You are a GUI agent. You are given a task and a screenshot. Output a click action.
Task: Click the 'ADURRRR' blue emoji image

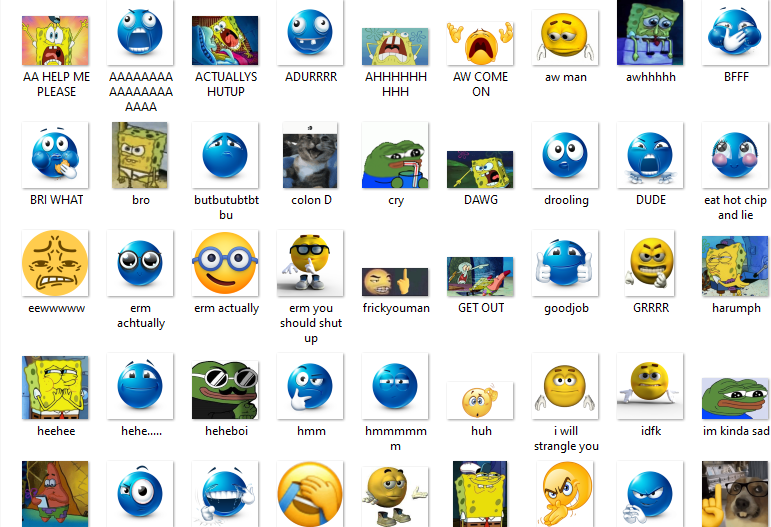310,32
